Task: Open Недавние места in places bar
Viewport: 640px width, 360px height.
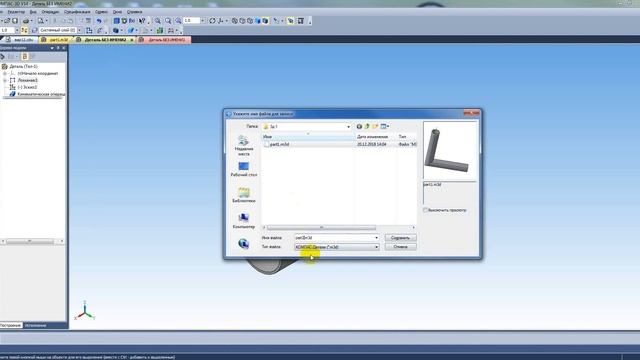Action: pos(244,146)
